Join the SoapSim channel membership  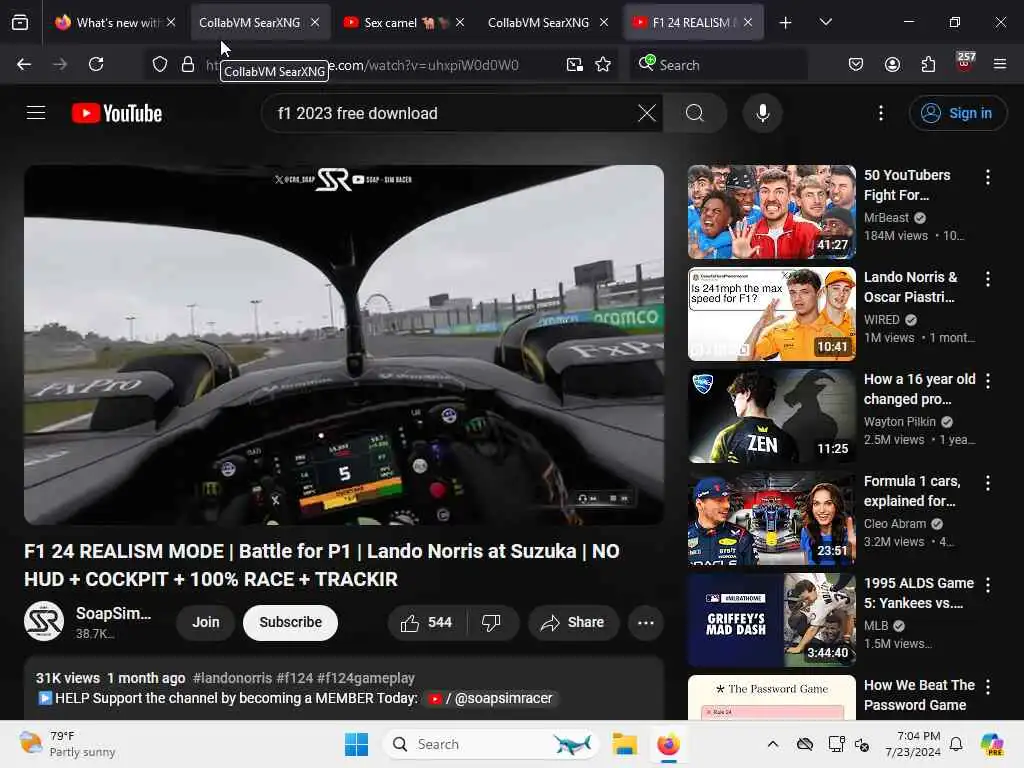point(205,622)
